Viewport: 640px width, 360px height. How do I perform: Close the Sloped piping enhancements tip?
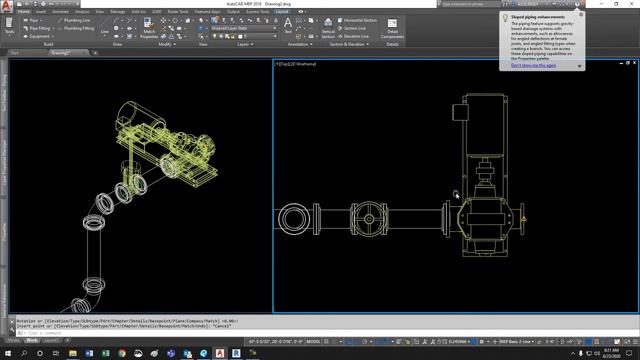point(581,14)
